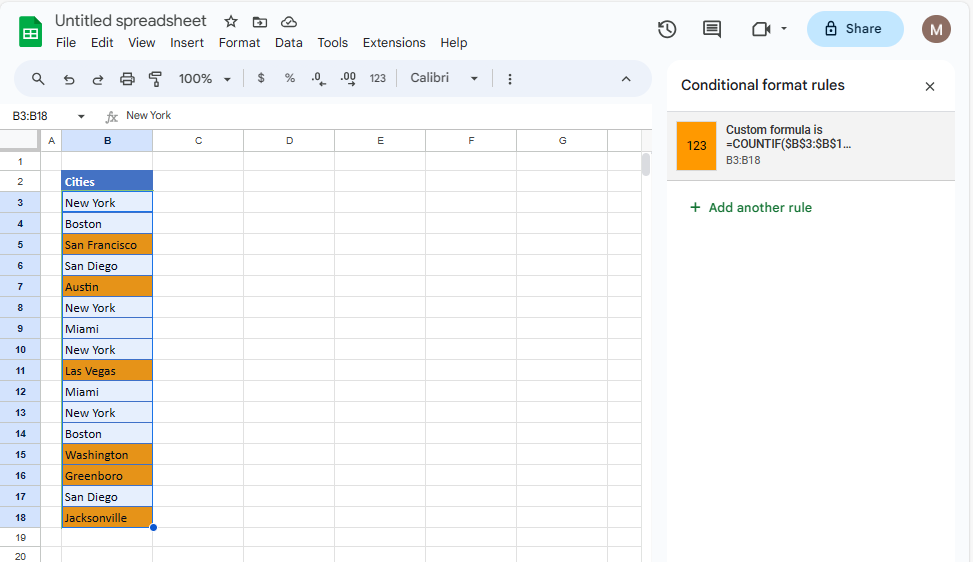973x562 pixels.
Task: Select the orange 123 rule swatch
Action: (x=696, y=146)
